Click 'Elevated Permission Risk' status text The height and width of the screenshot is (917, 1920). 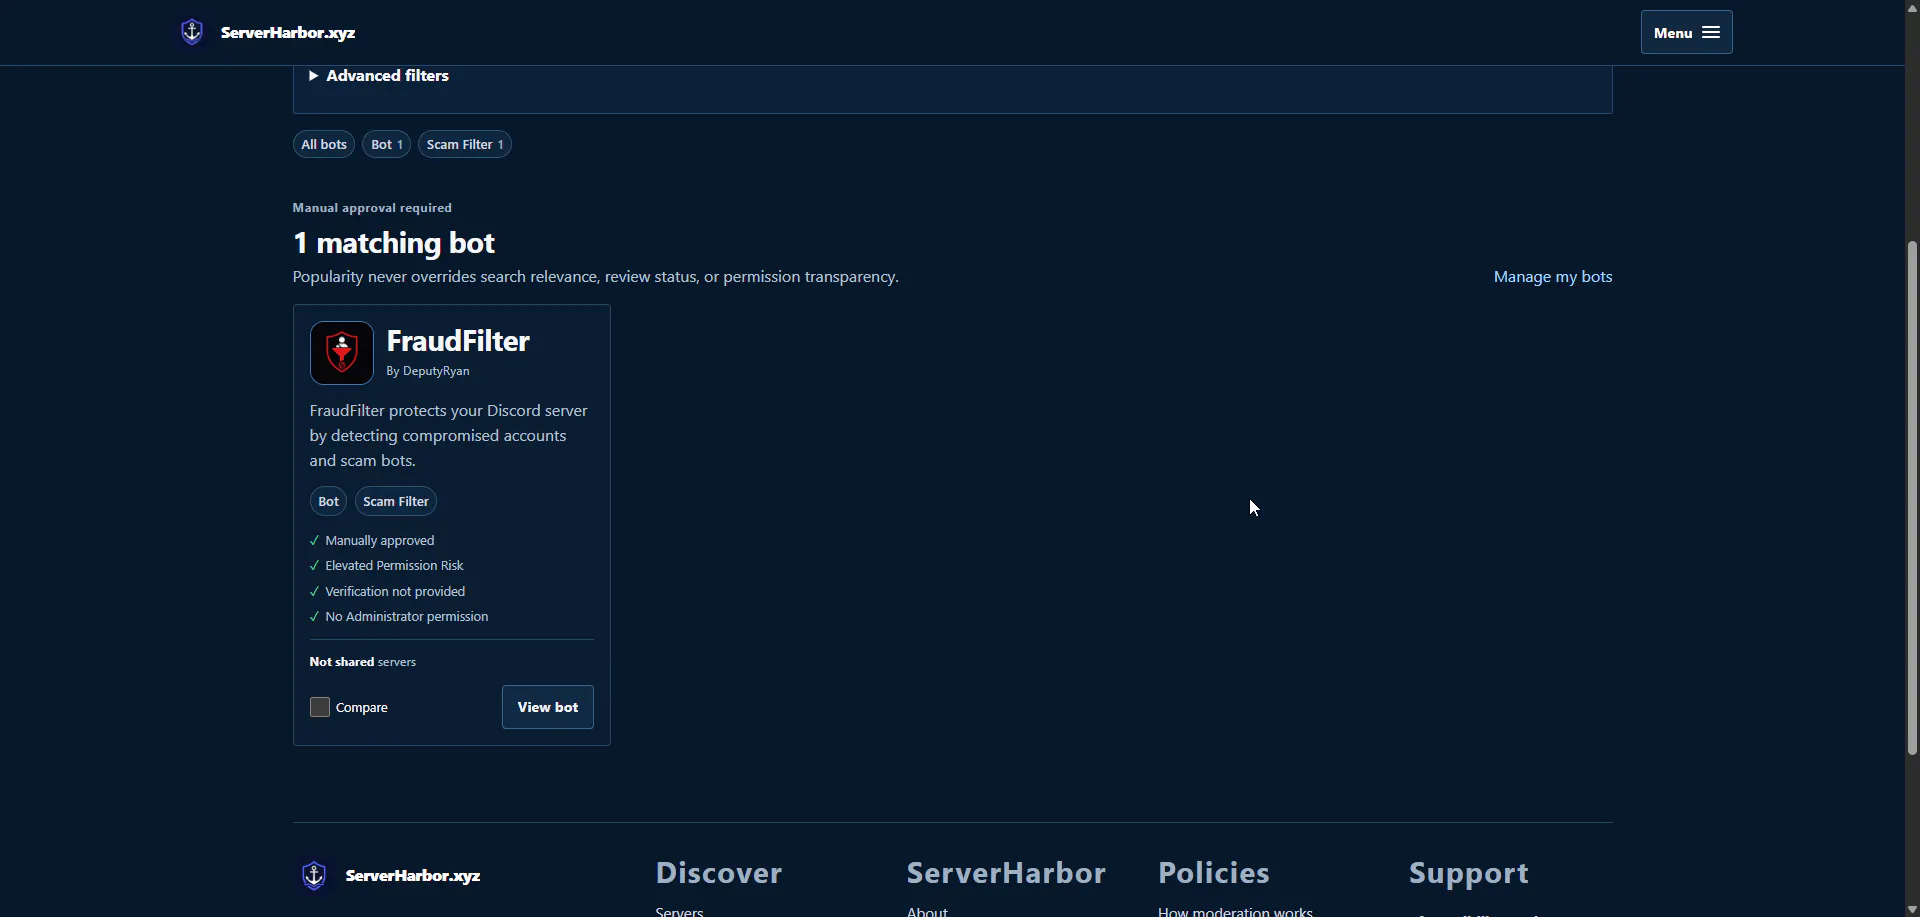[394, 565]
